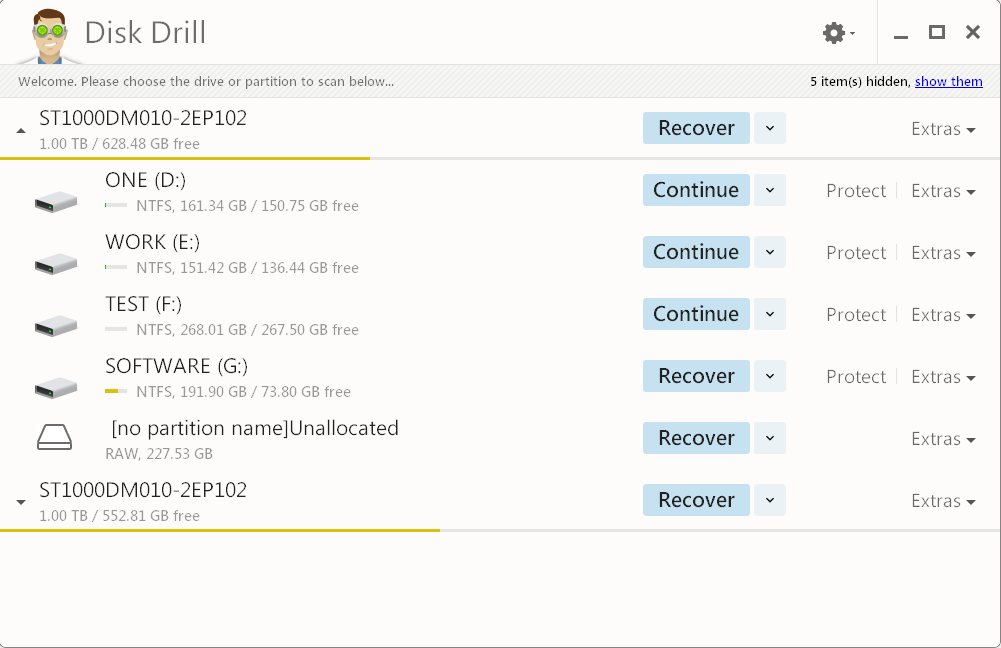Click the unallocated partition drive icon
This screenshot has width=1001, height=648.
[x=55, y=436]
